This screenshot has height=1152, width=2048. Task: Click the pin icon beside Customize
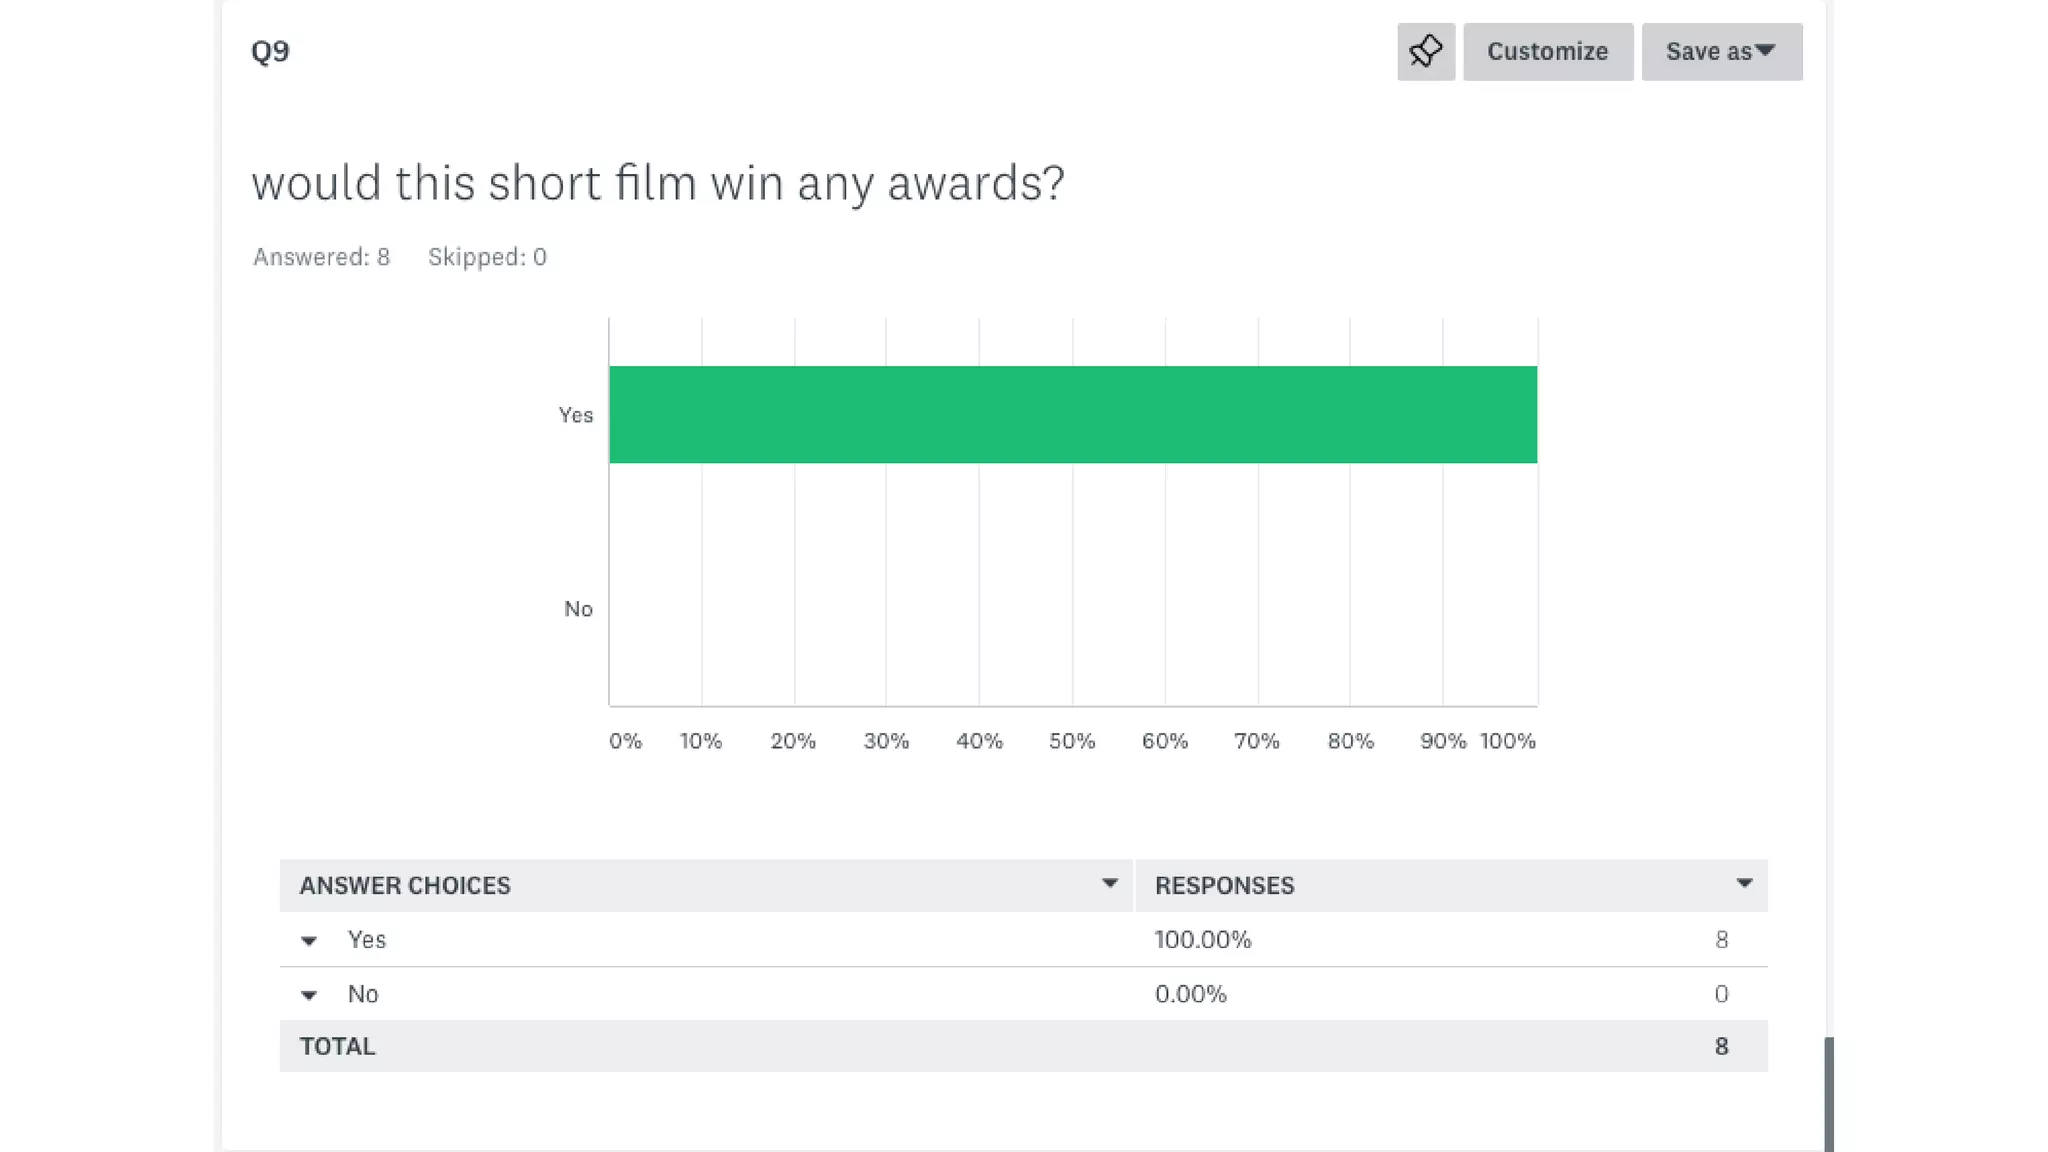click(1425, 51)
